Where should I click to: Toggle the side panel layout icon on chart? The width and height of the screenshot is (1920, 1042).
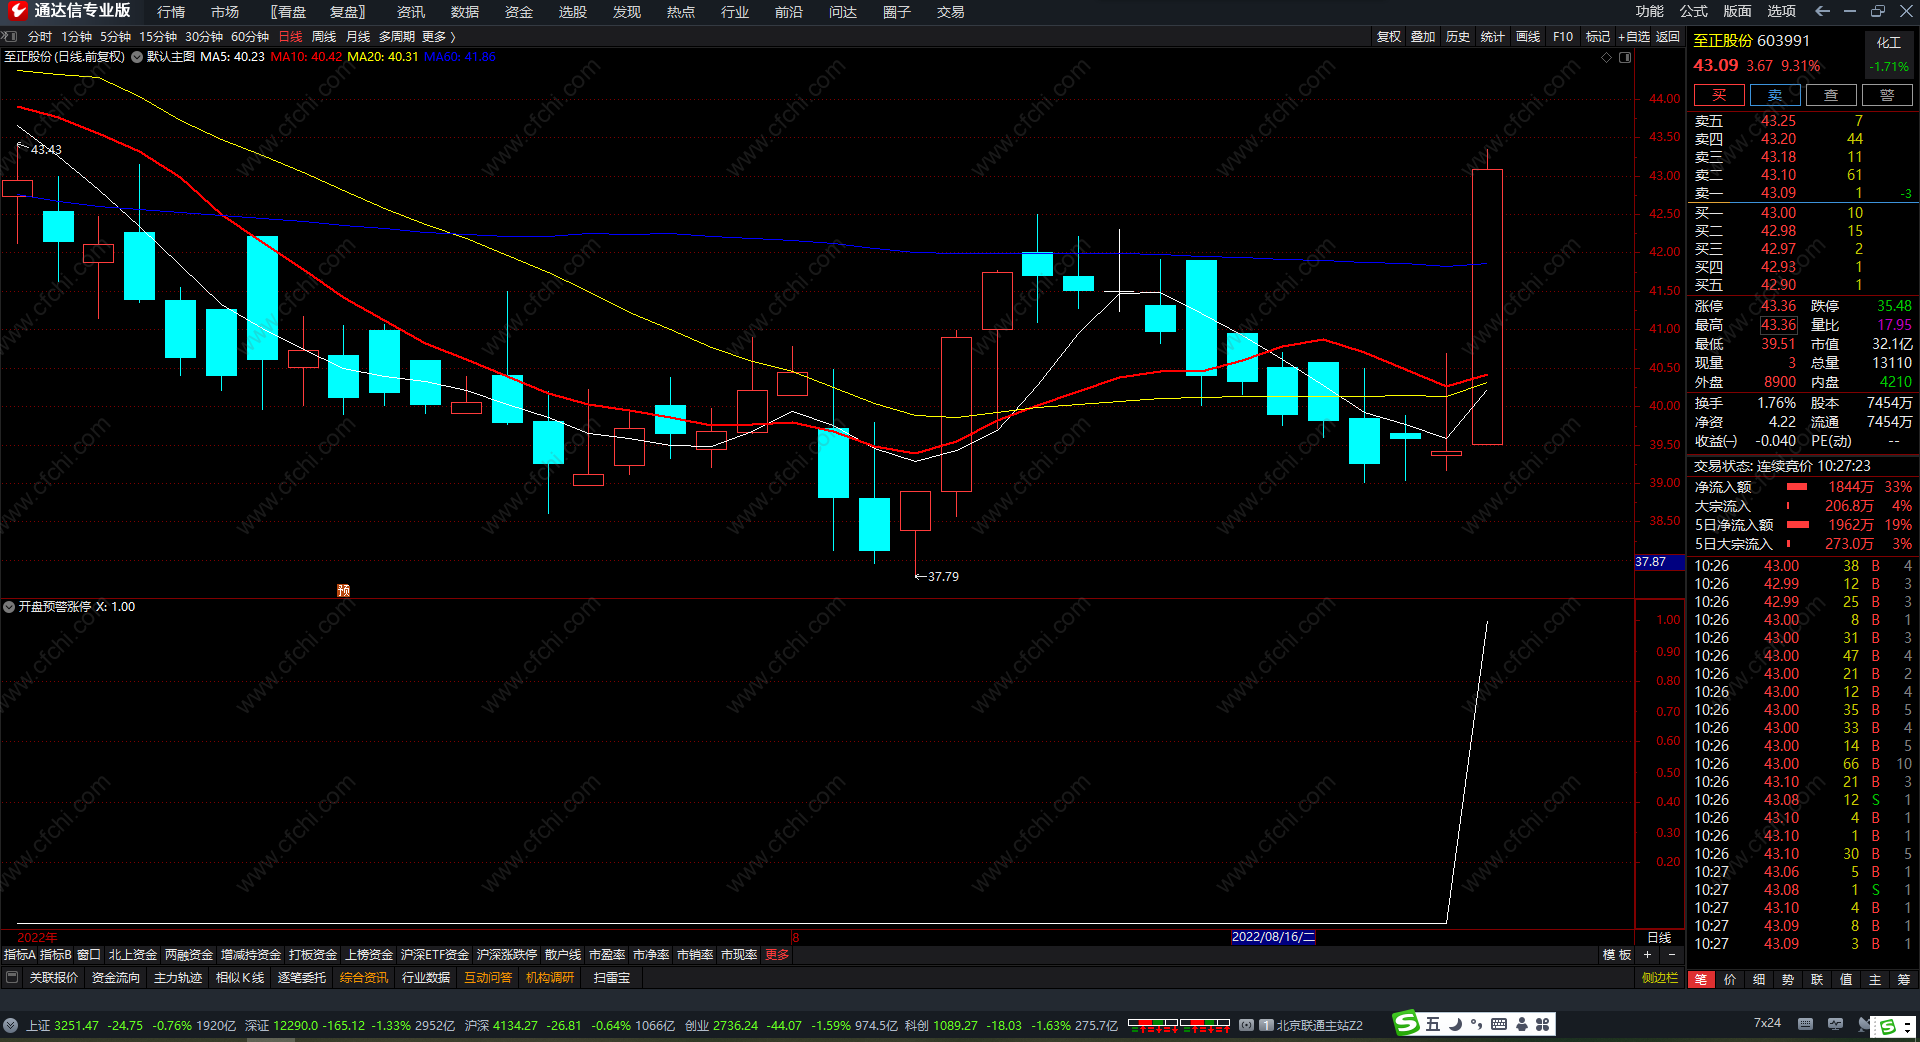(x=1625, y=57)
